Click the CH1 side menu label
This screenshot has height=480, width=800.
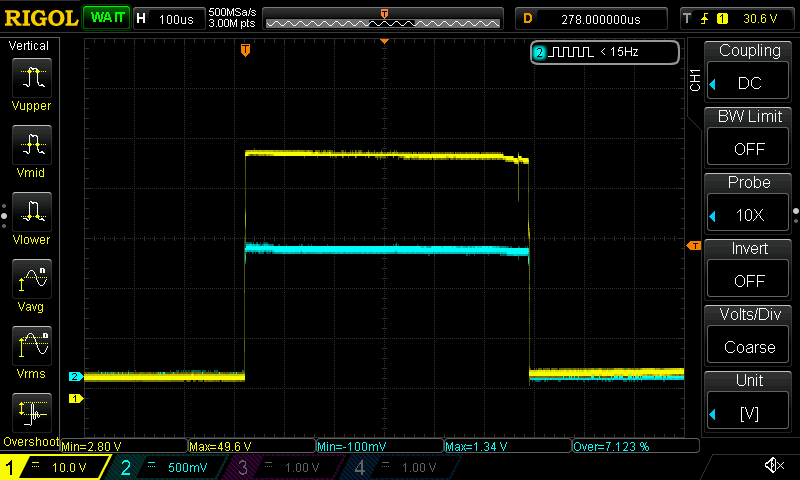click(x=694, y=80)
